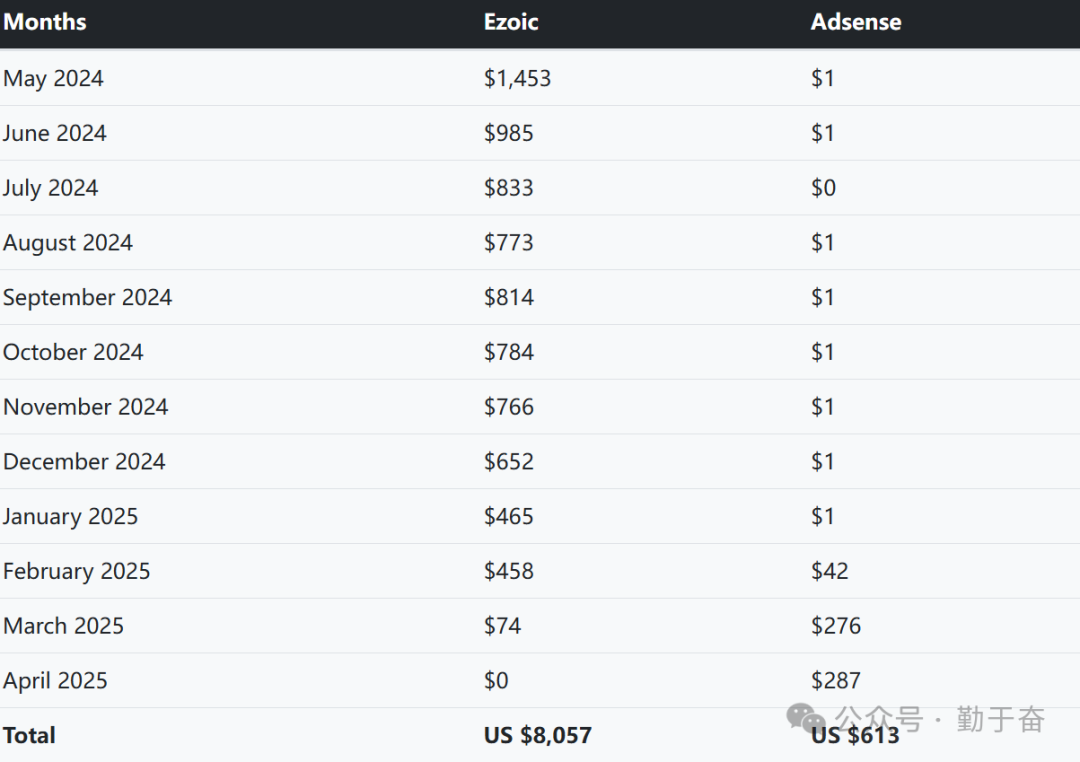Select the US $8,057 Ezoic total
This screenshot has height=762, width=1080.
click(538, 736)
